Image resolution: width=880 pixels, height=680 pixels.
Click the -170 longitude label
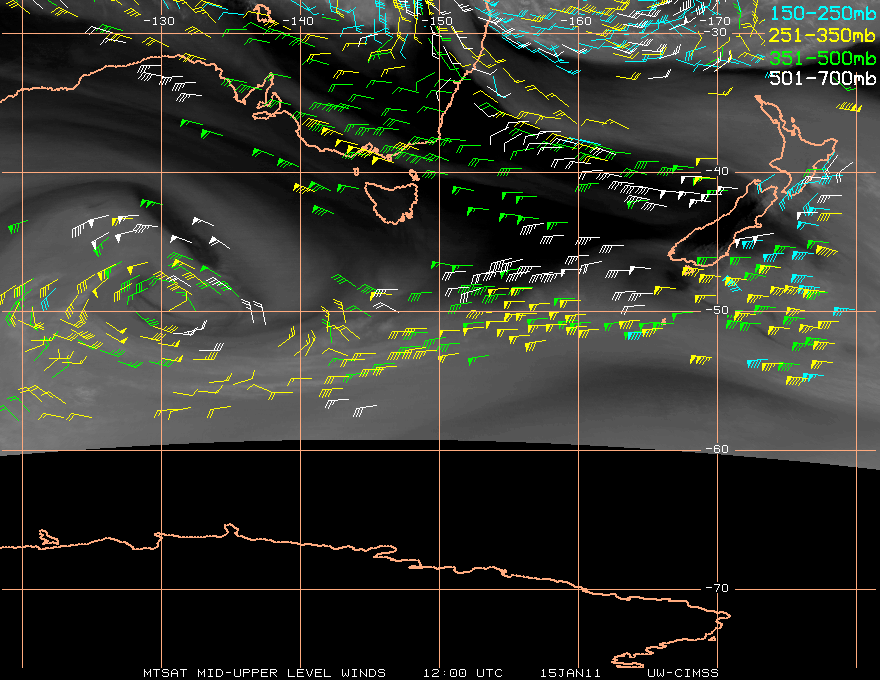pyautogui.click(x=715, y=21)
